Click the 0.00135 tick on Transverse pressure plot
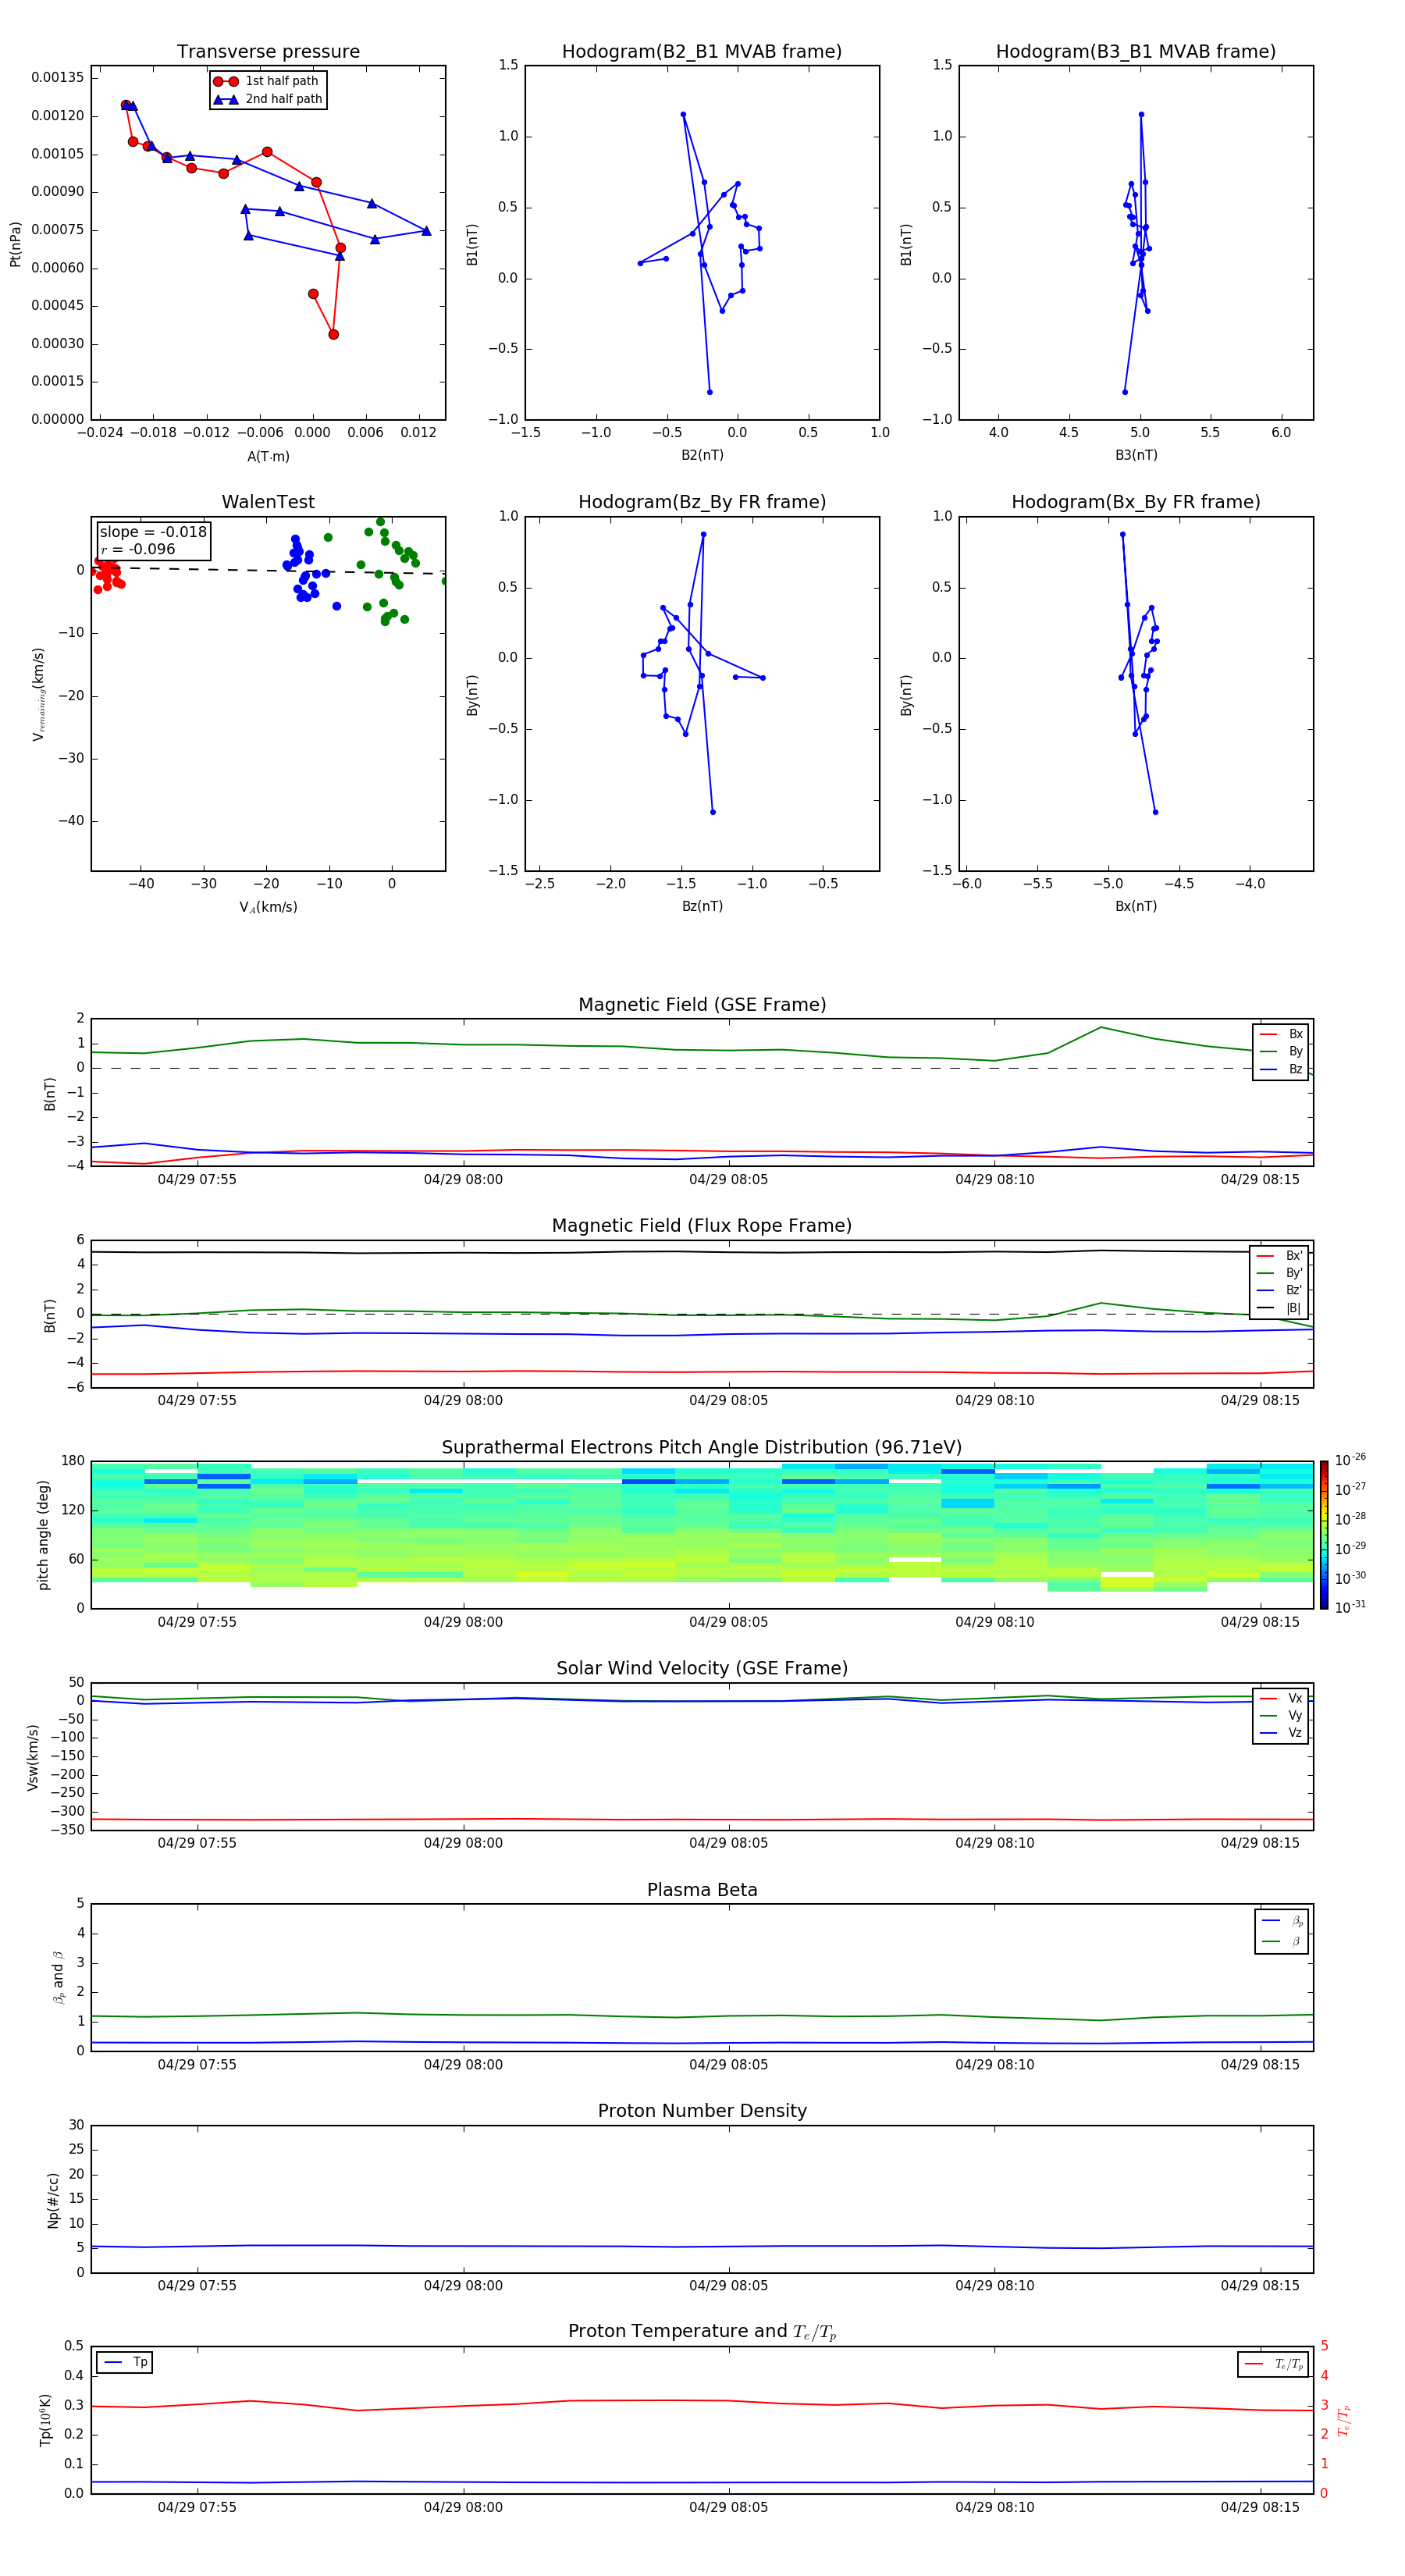 coord(57,77)
